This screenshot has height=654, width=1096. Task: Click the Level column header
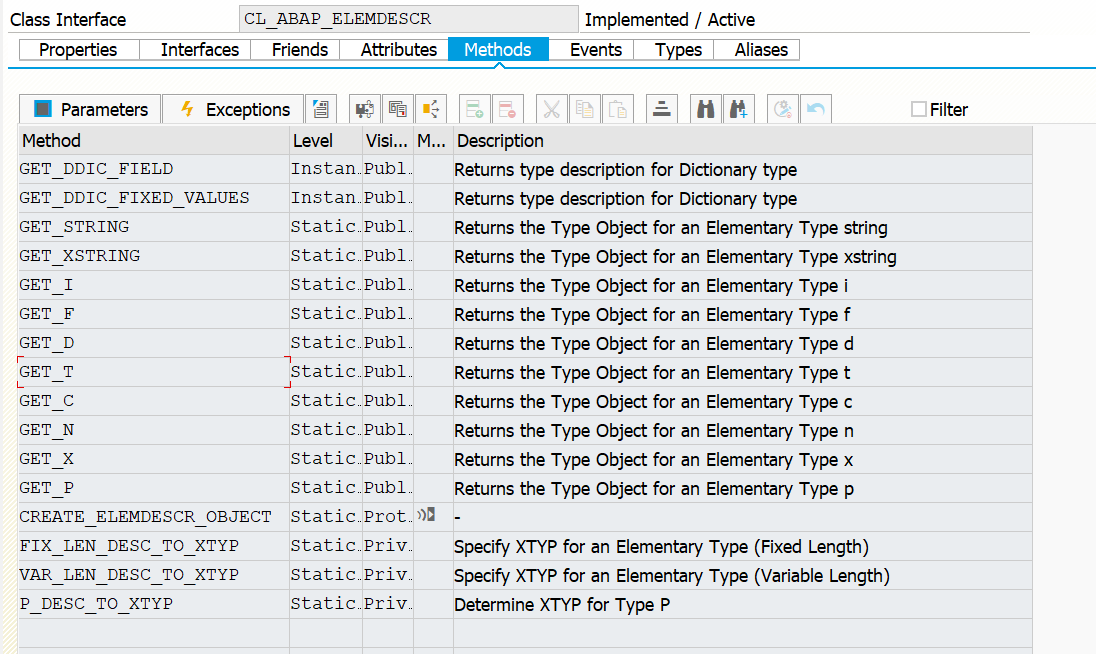click(326, 140)
